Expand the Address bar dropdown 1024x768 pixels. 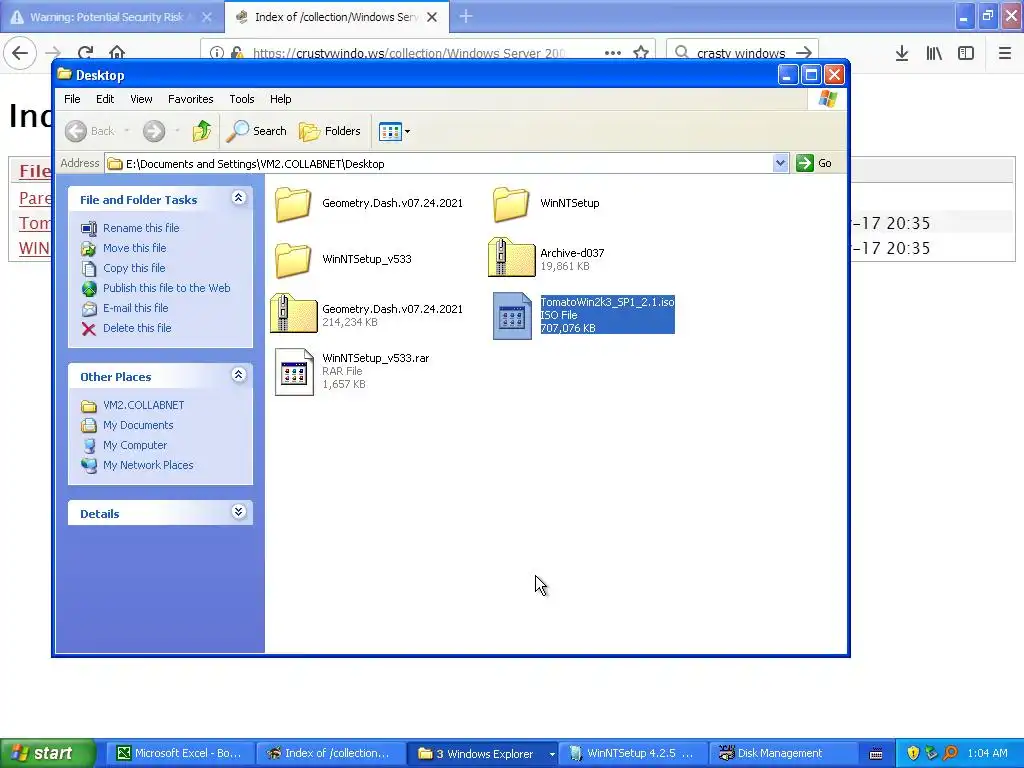click(x=780, y=163)
